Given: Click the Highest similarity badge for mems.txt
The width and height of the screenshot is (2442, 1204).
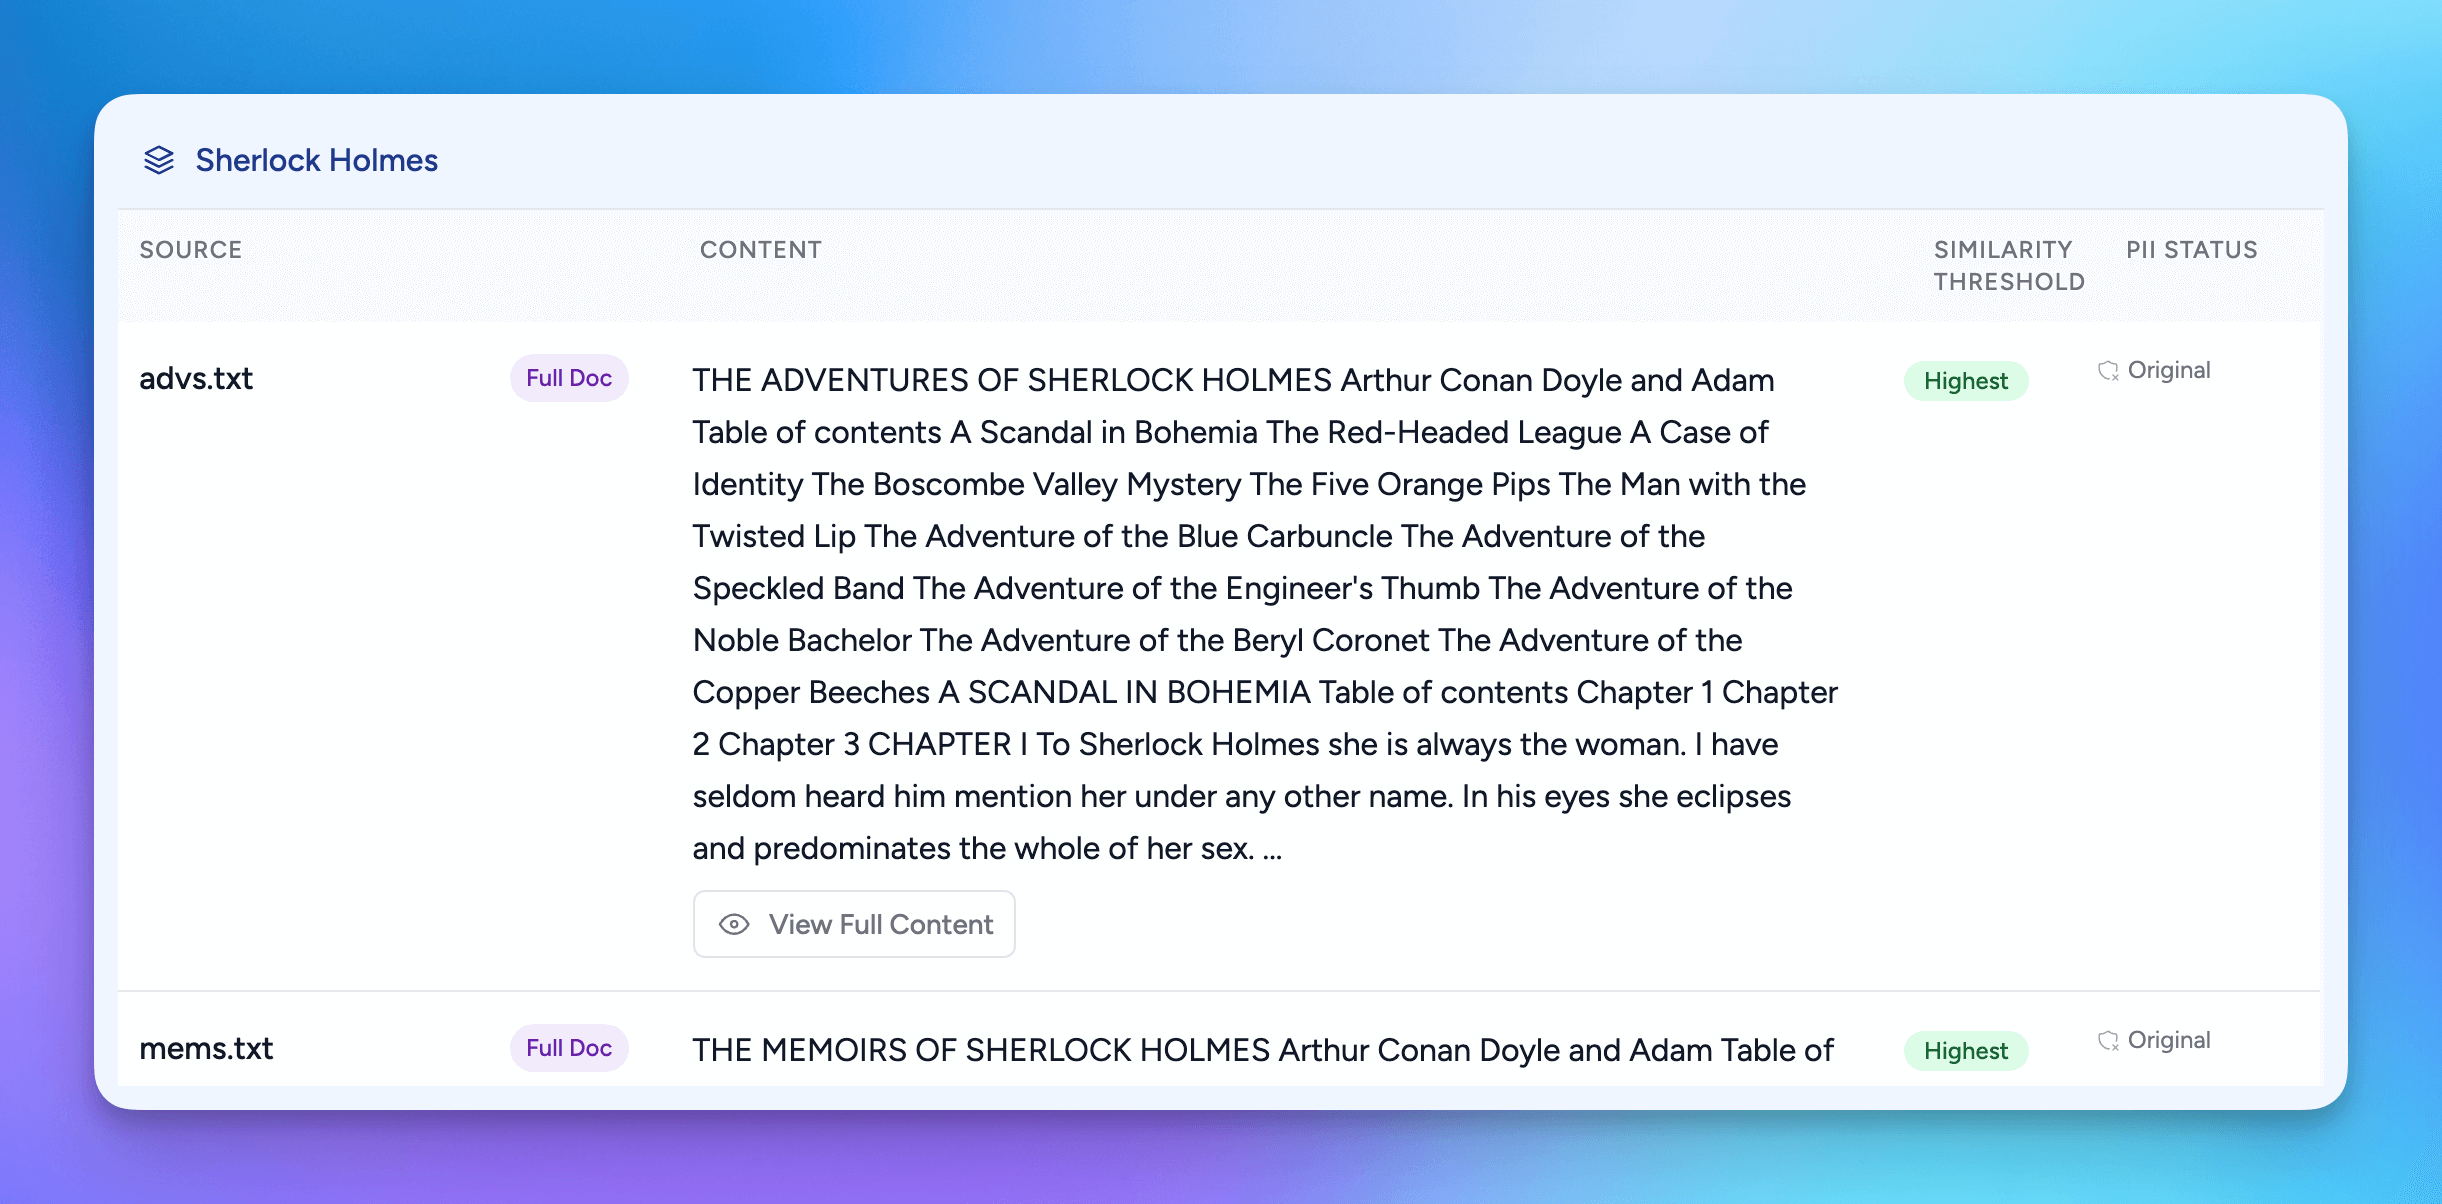Looking at the screenshot, I should tap(1965, 1051).
